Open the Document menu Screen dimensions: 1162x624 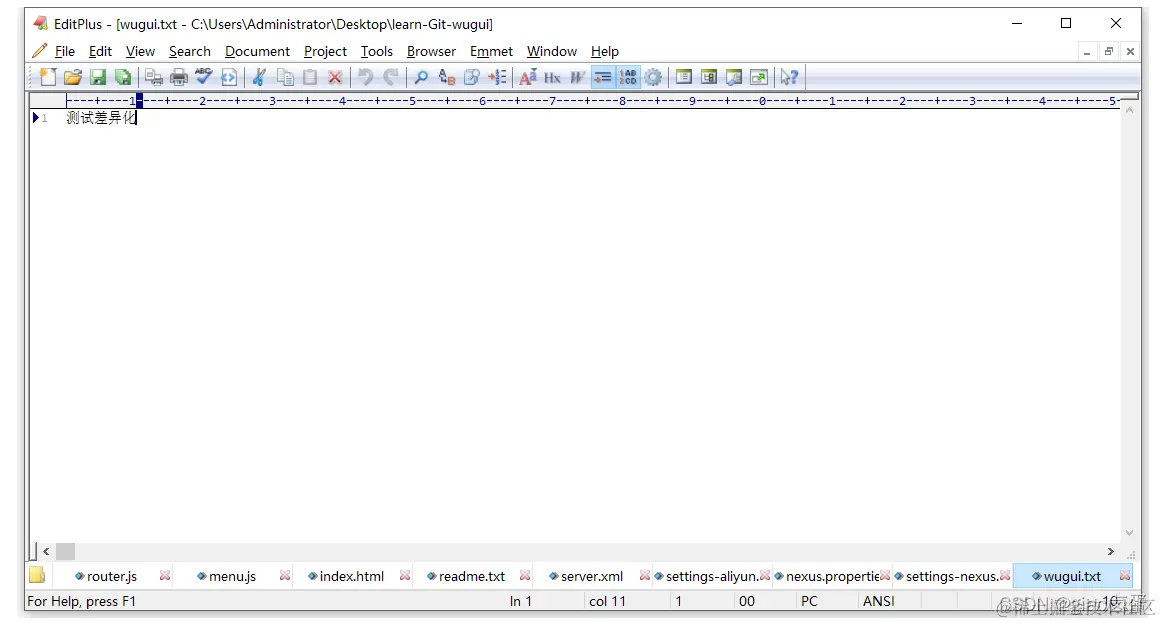(257, 51)
